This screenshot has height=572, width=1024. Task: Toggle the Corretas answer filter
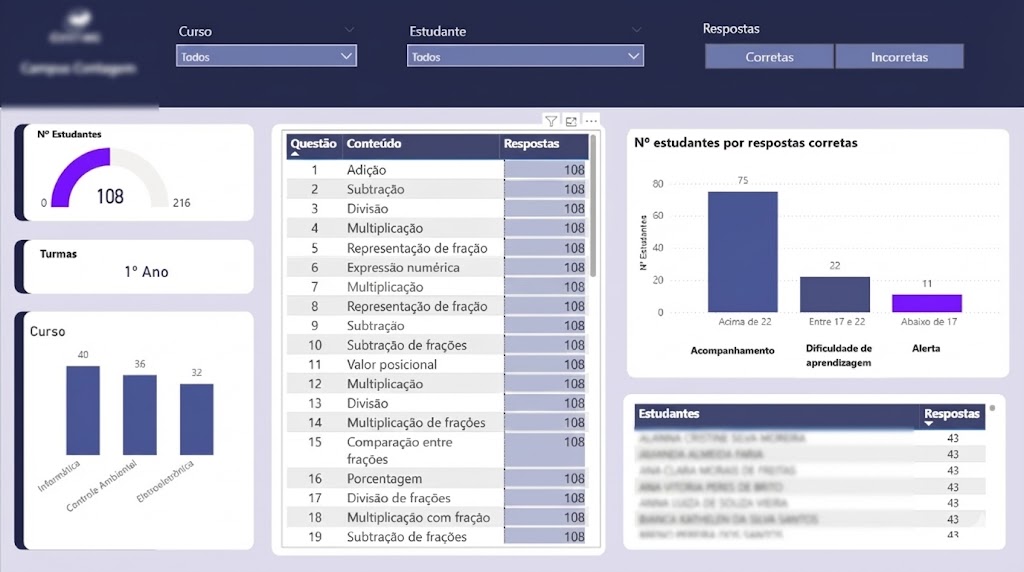click(x=769, y=57)
